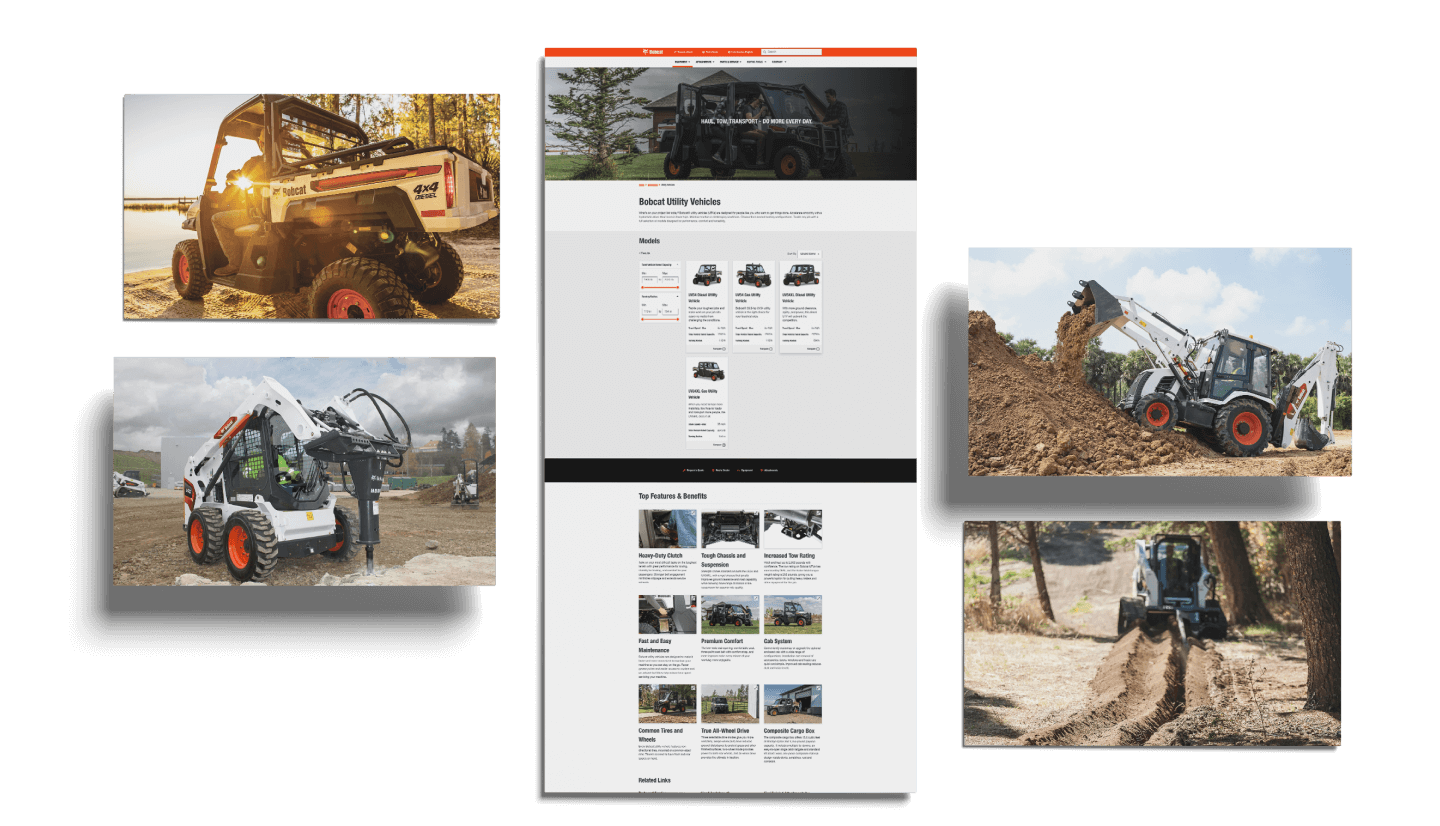Grab the maximum handle of Total Vehicle Rated Capacity slider
Viewport: 1440px width, 826px height.
678,288
